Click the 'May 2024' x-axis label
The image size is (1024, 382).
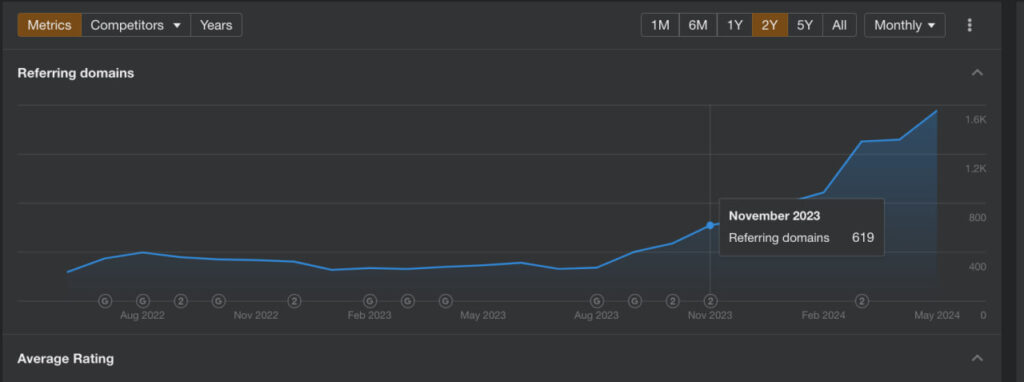(937, 315)
